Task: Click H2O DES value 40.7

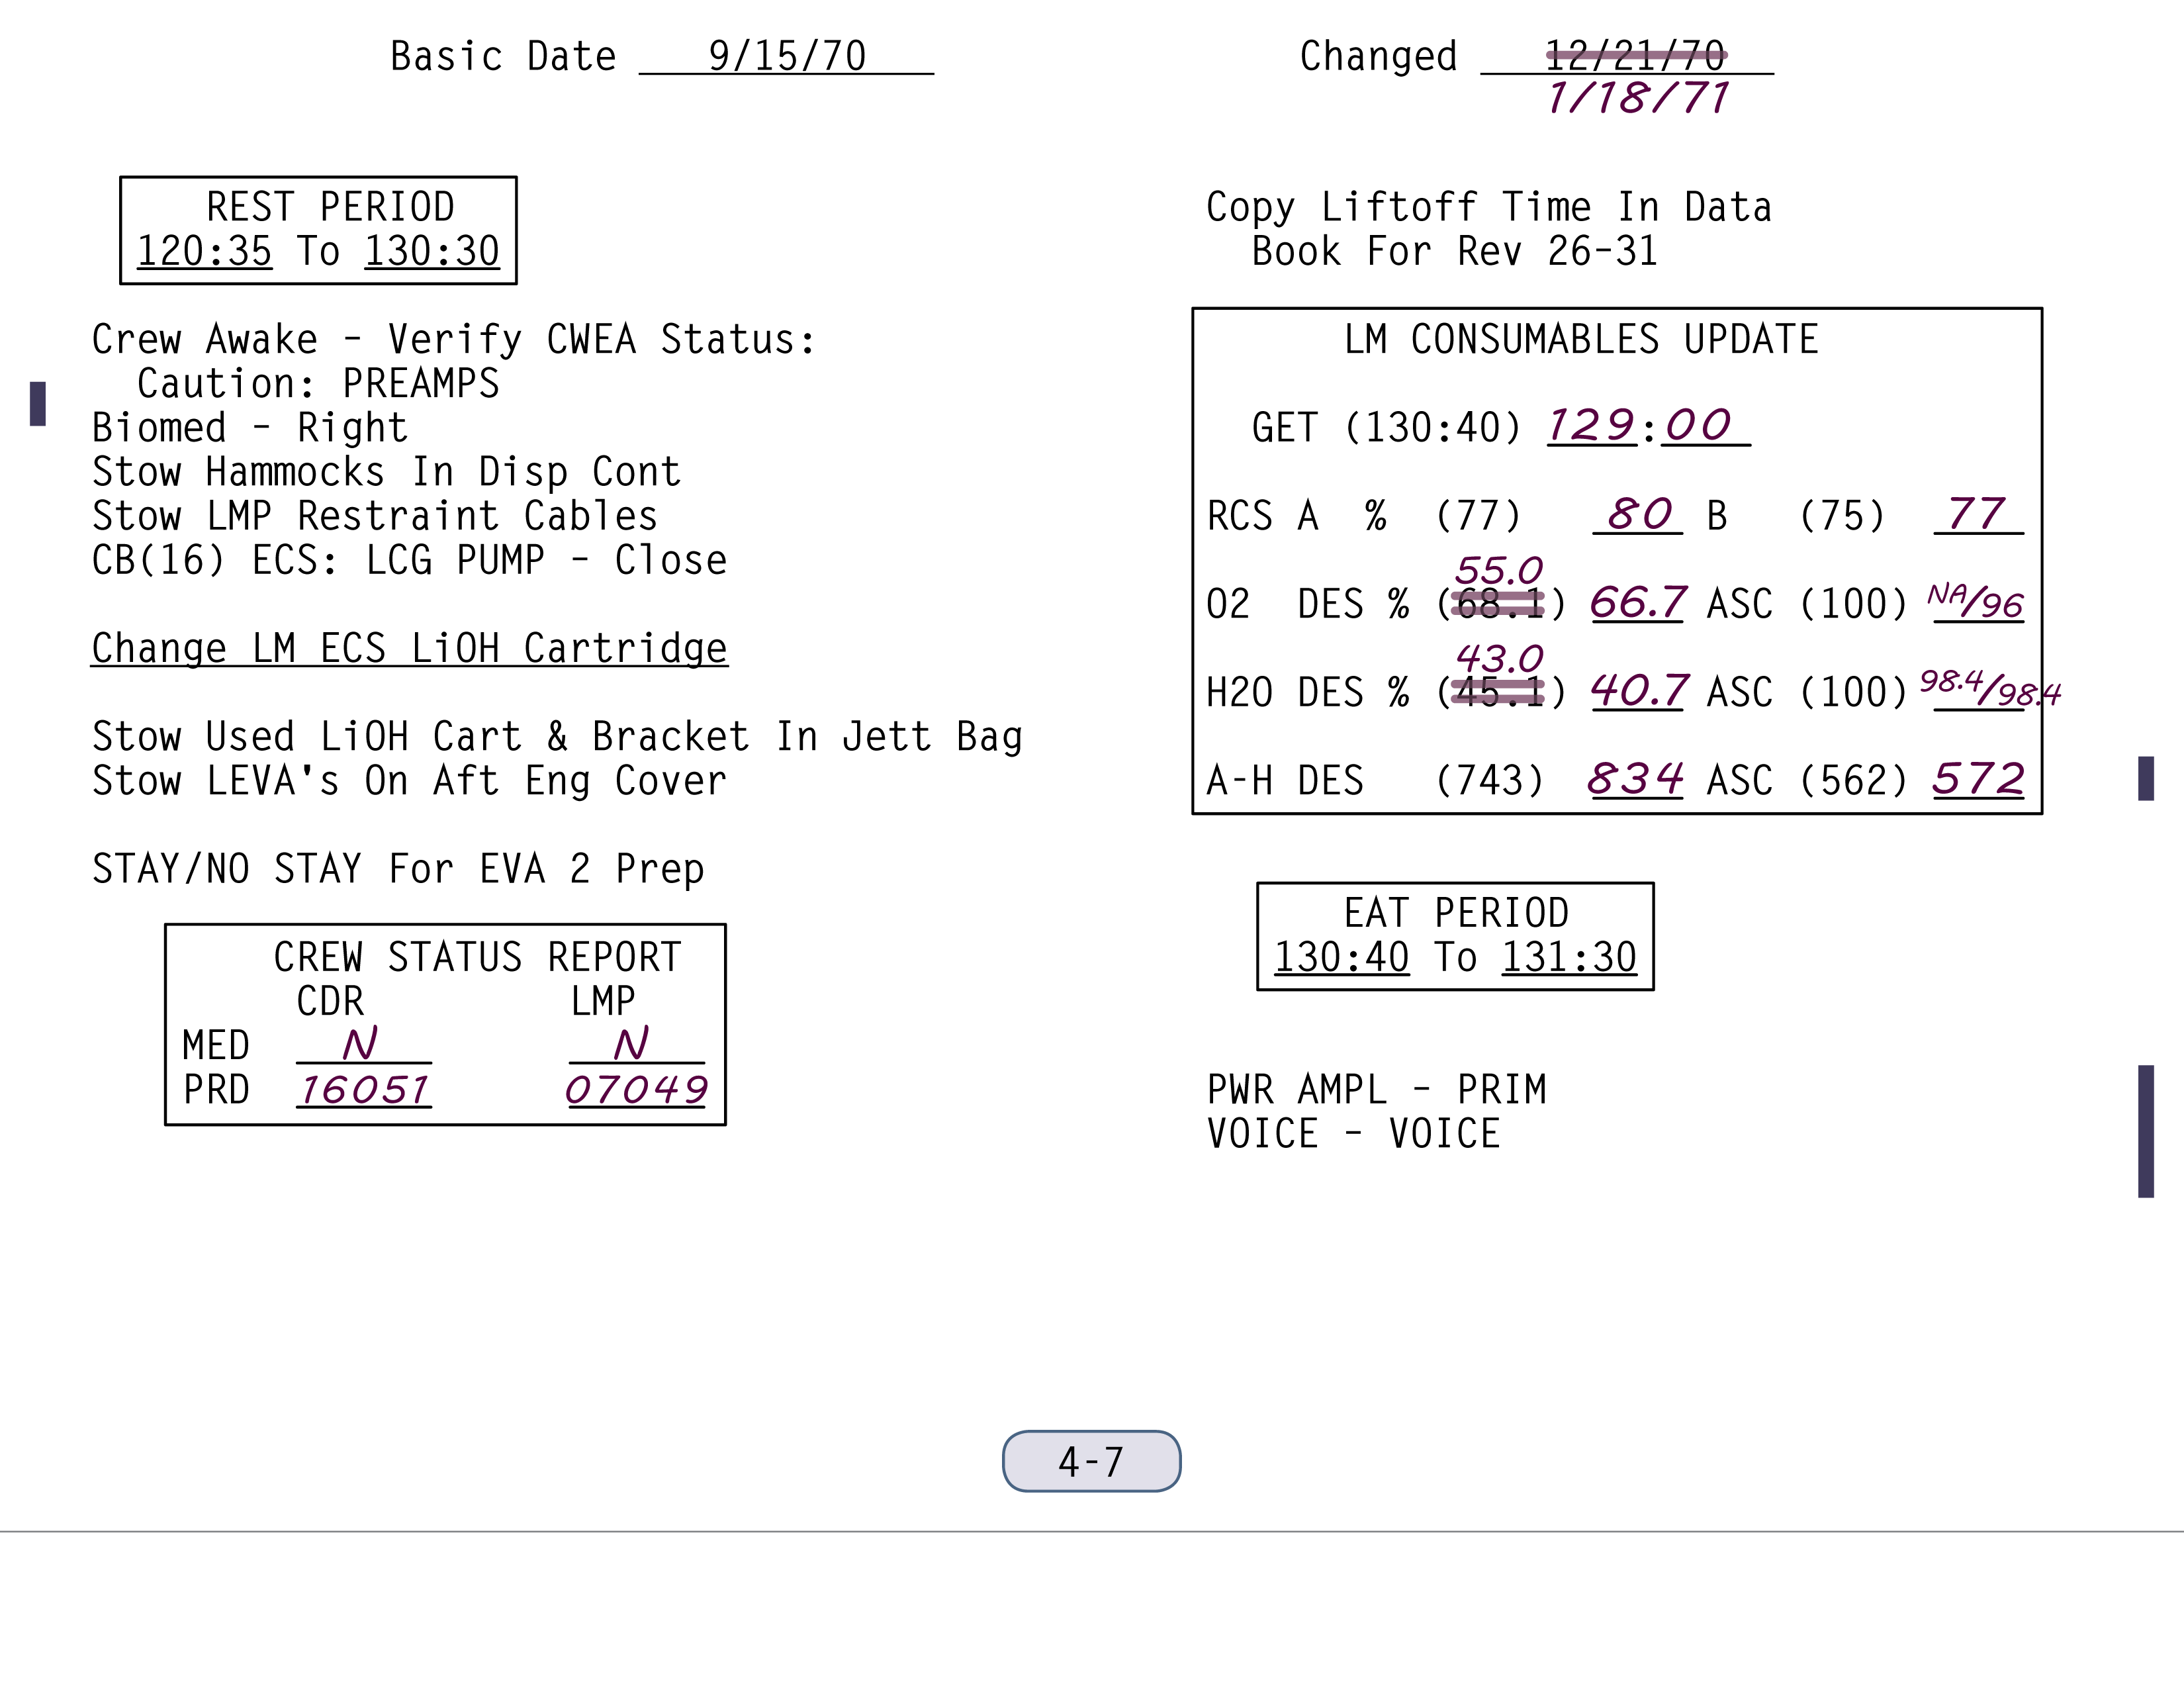Action: [x=1639, y=690]
